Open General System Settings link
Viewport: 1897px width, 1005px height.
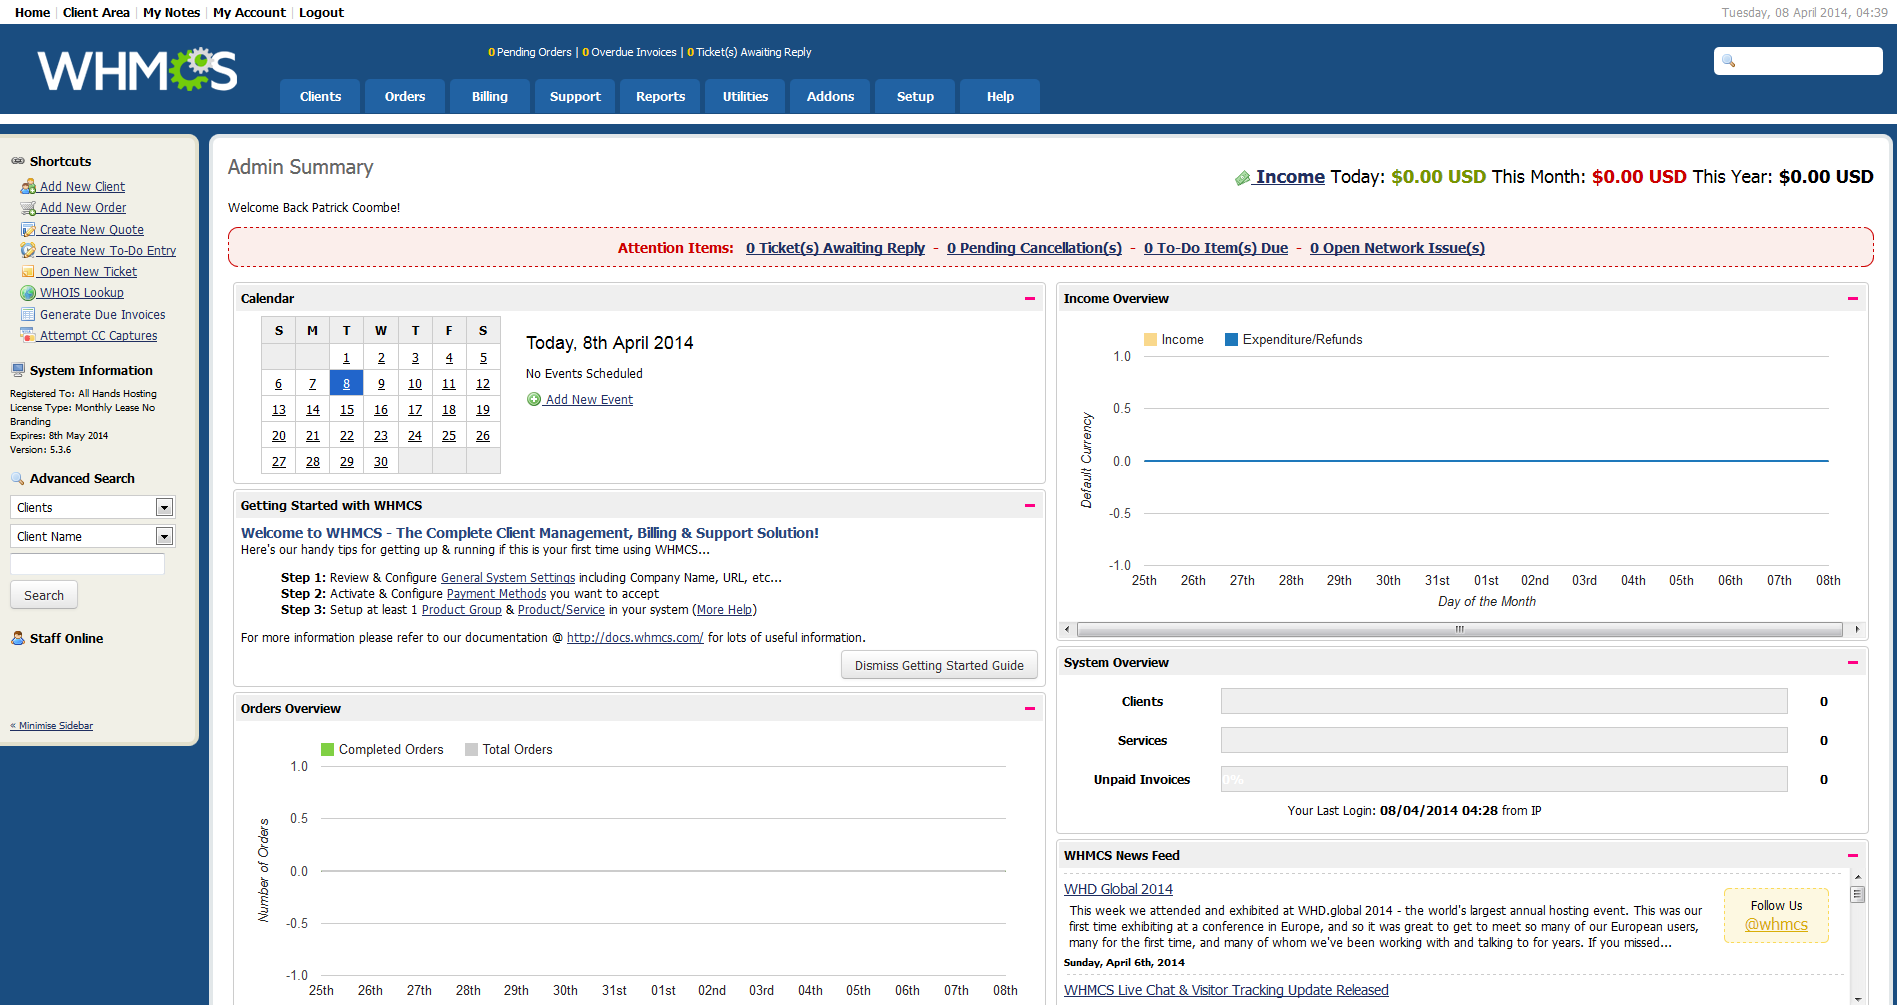pyautogui.click(x=508, y=578)
